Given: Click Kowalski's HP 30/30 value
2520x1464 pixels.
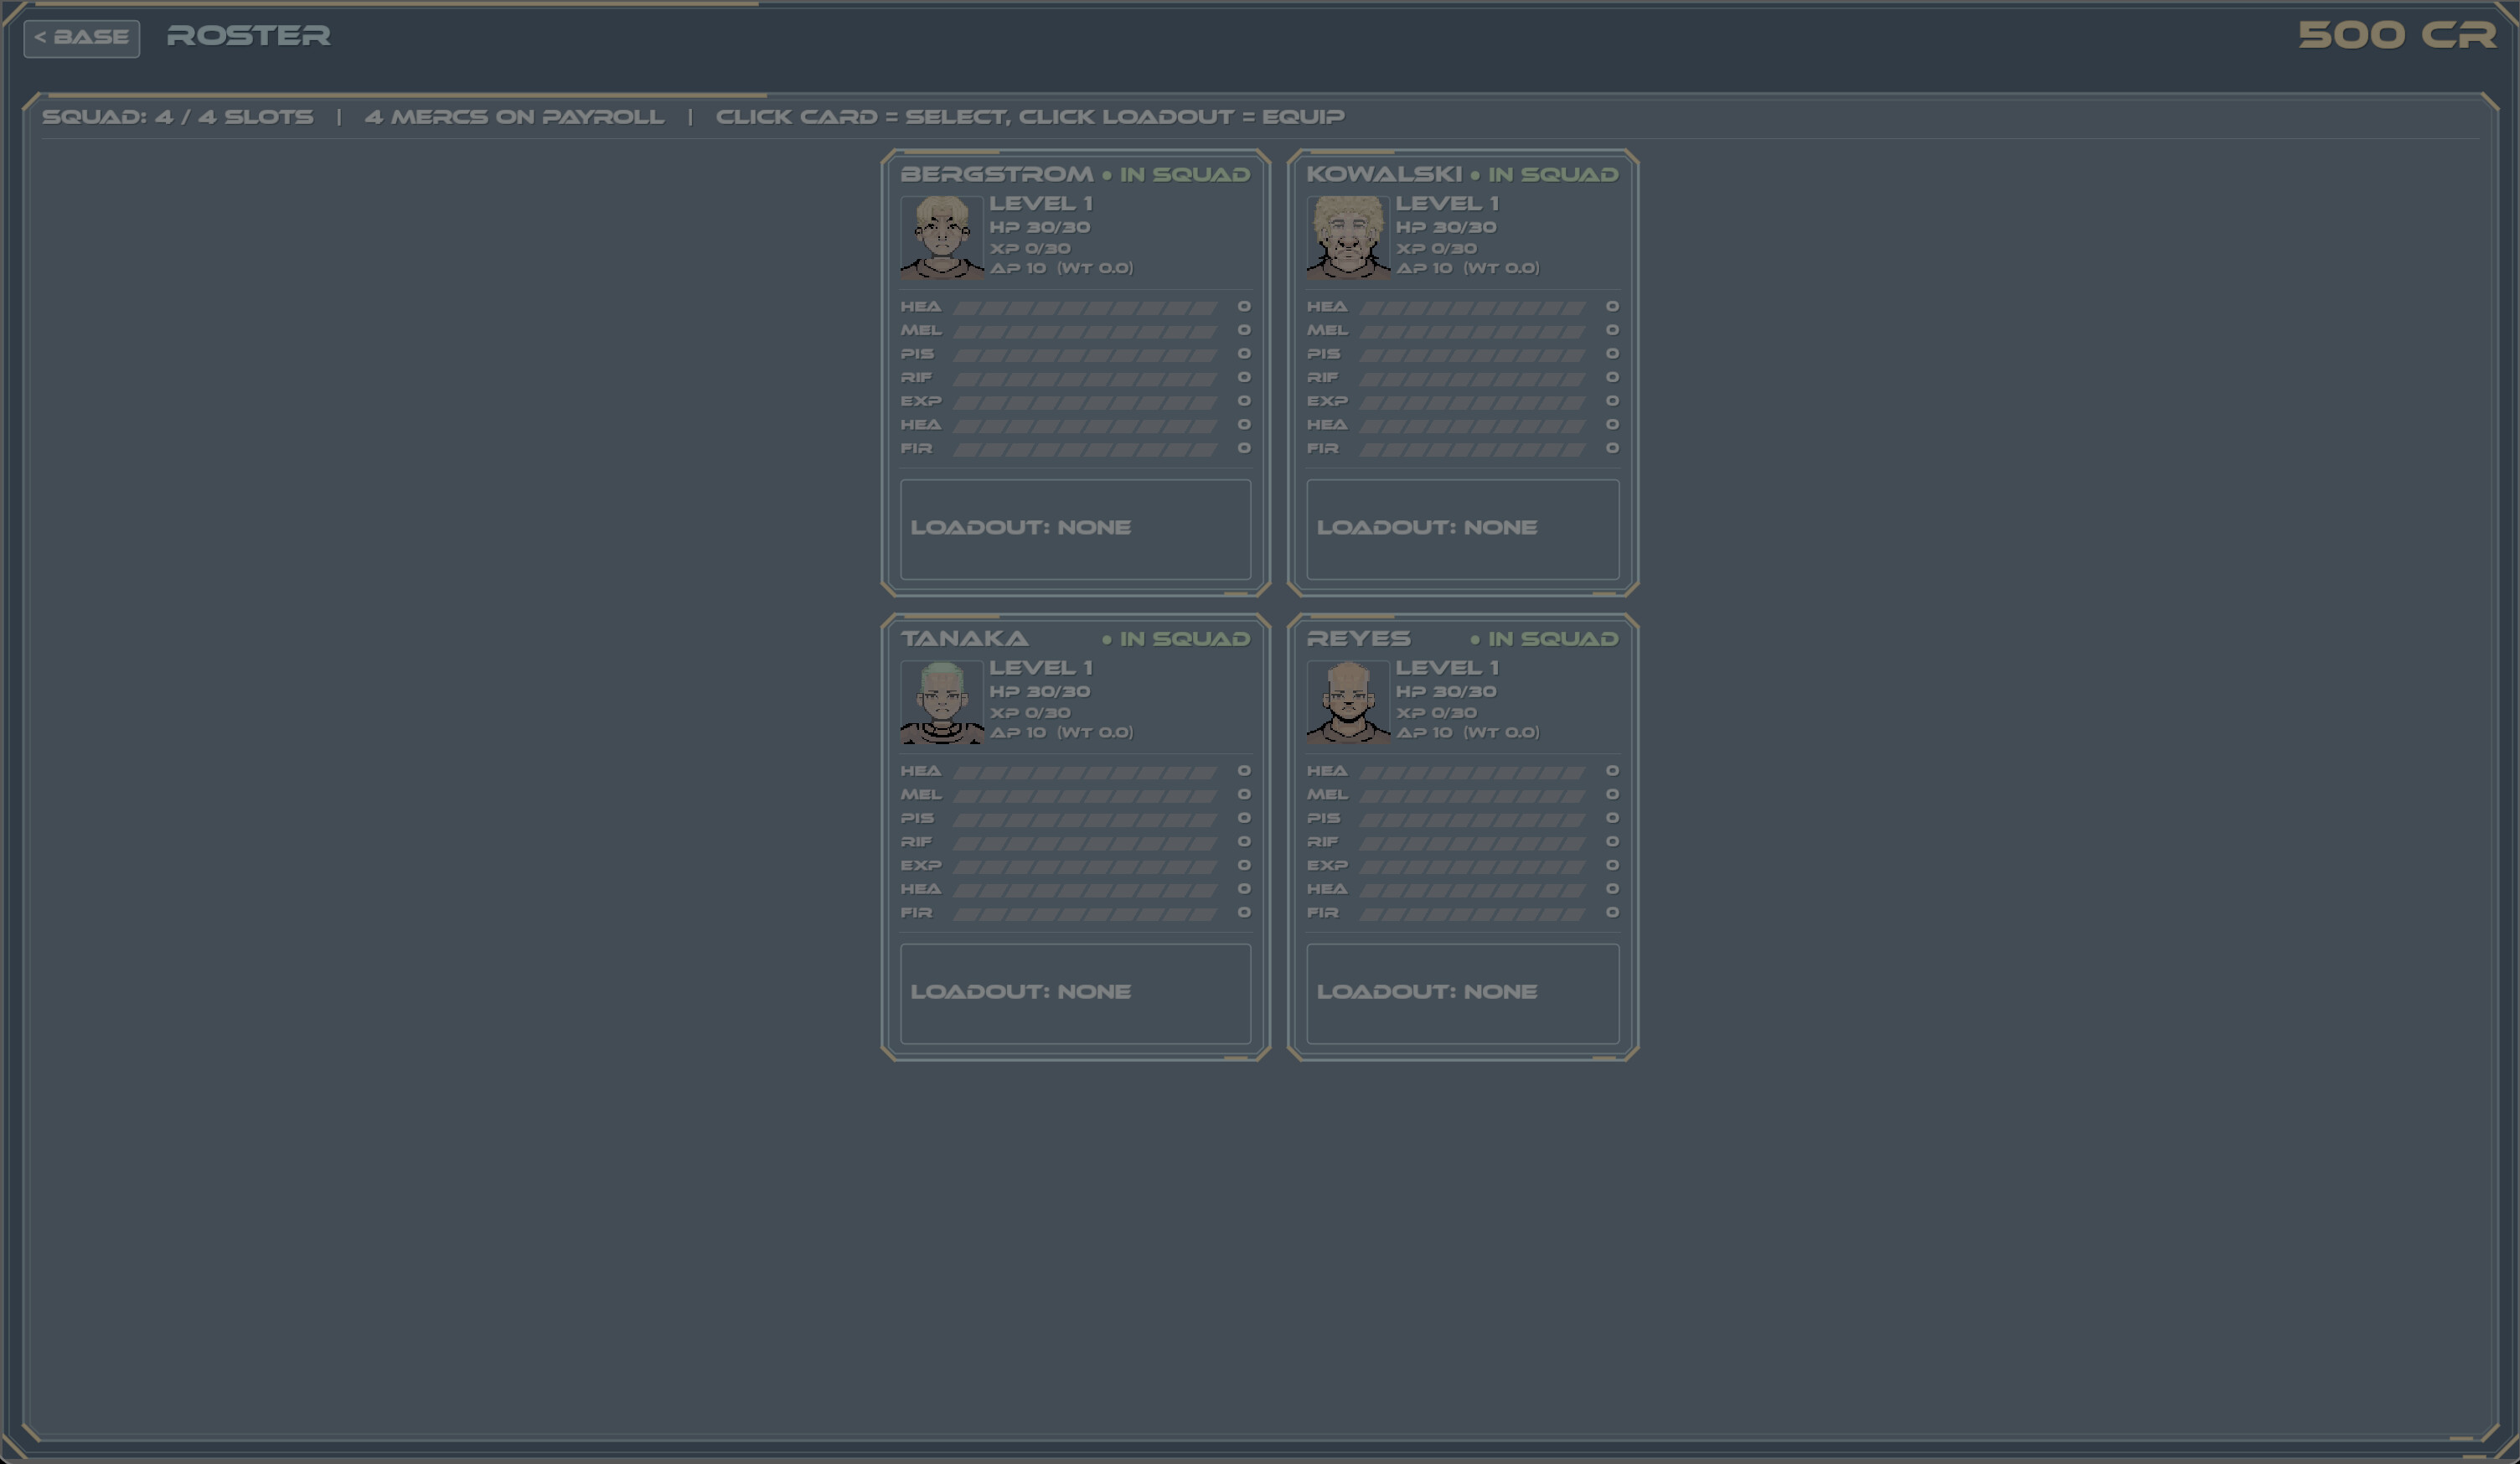Looking at the screenshot, I should (x=1446, y=227).
